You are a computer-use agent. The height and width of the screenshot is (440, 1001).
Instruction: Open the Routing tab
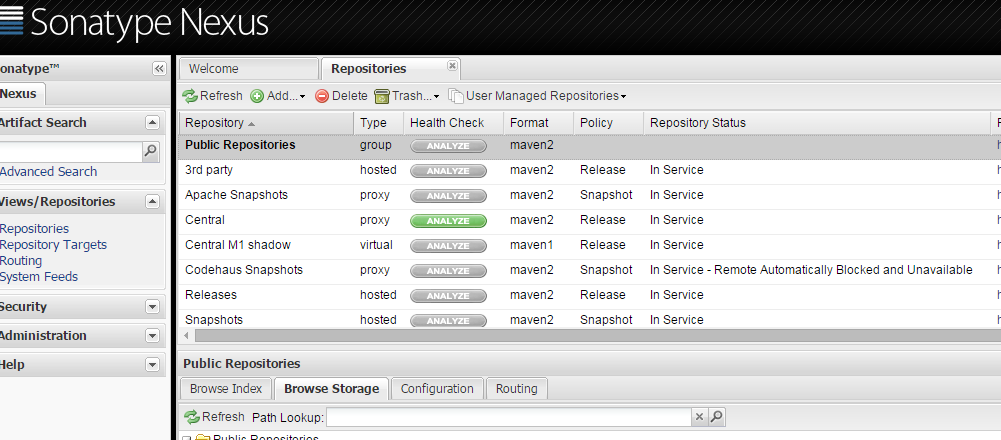516,388
